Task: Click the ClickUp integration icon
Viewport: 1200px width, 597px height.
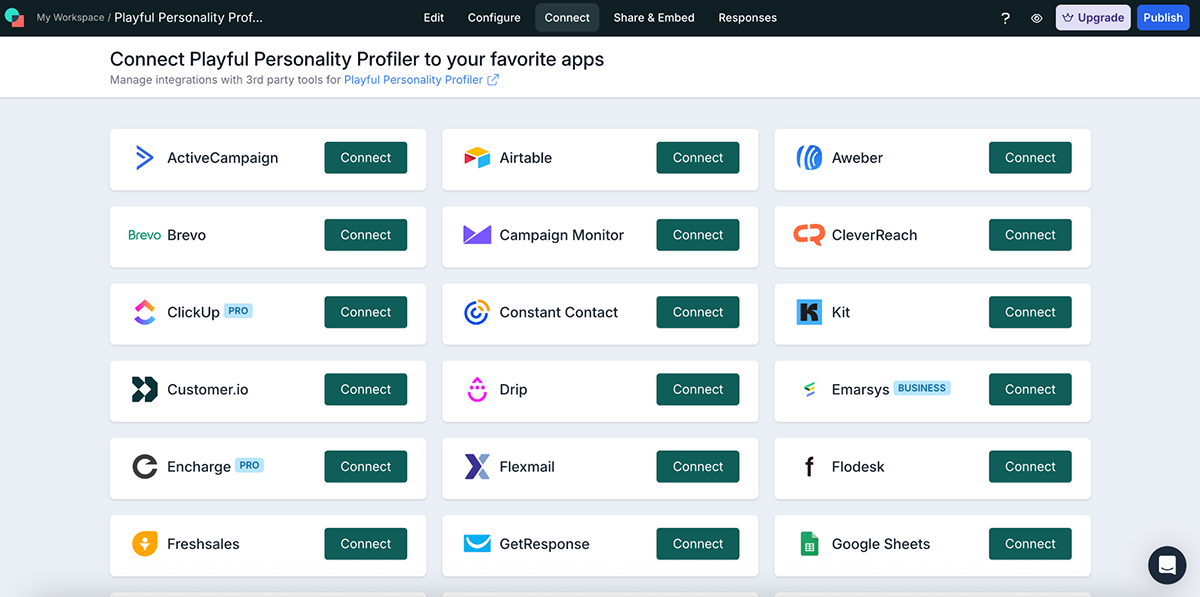Action: (144, 311)
